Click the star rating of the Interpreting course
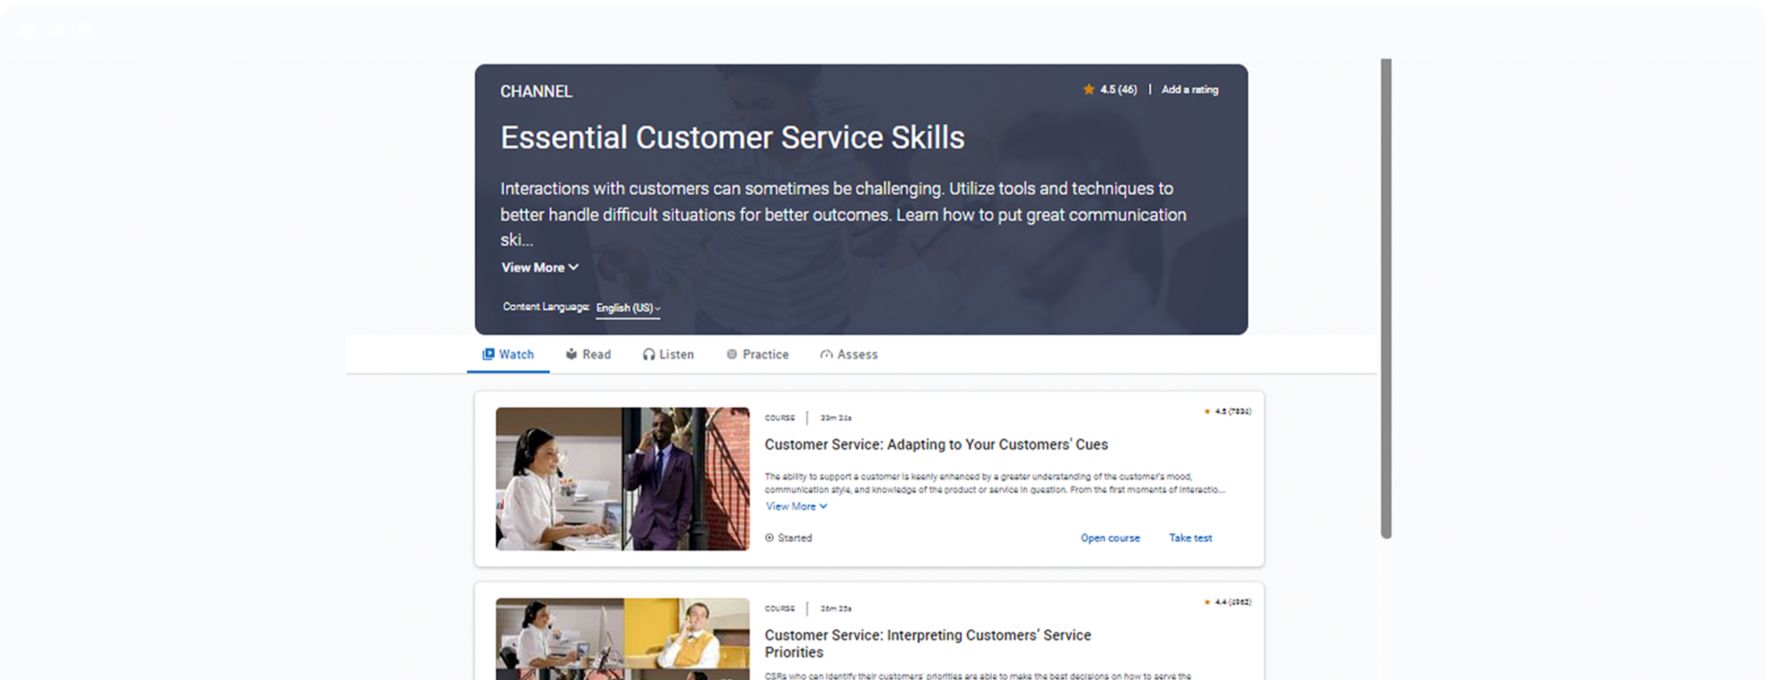This screenshot has height=680, width=1766. (x=1227, y=602)
